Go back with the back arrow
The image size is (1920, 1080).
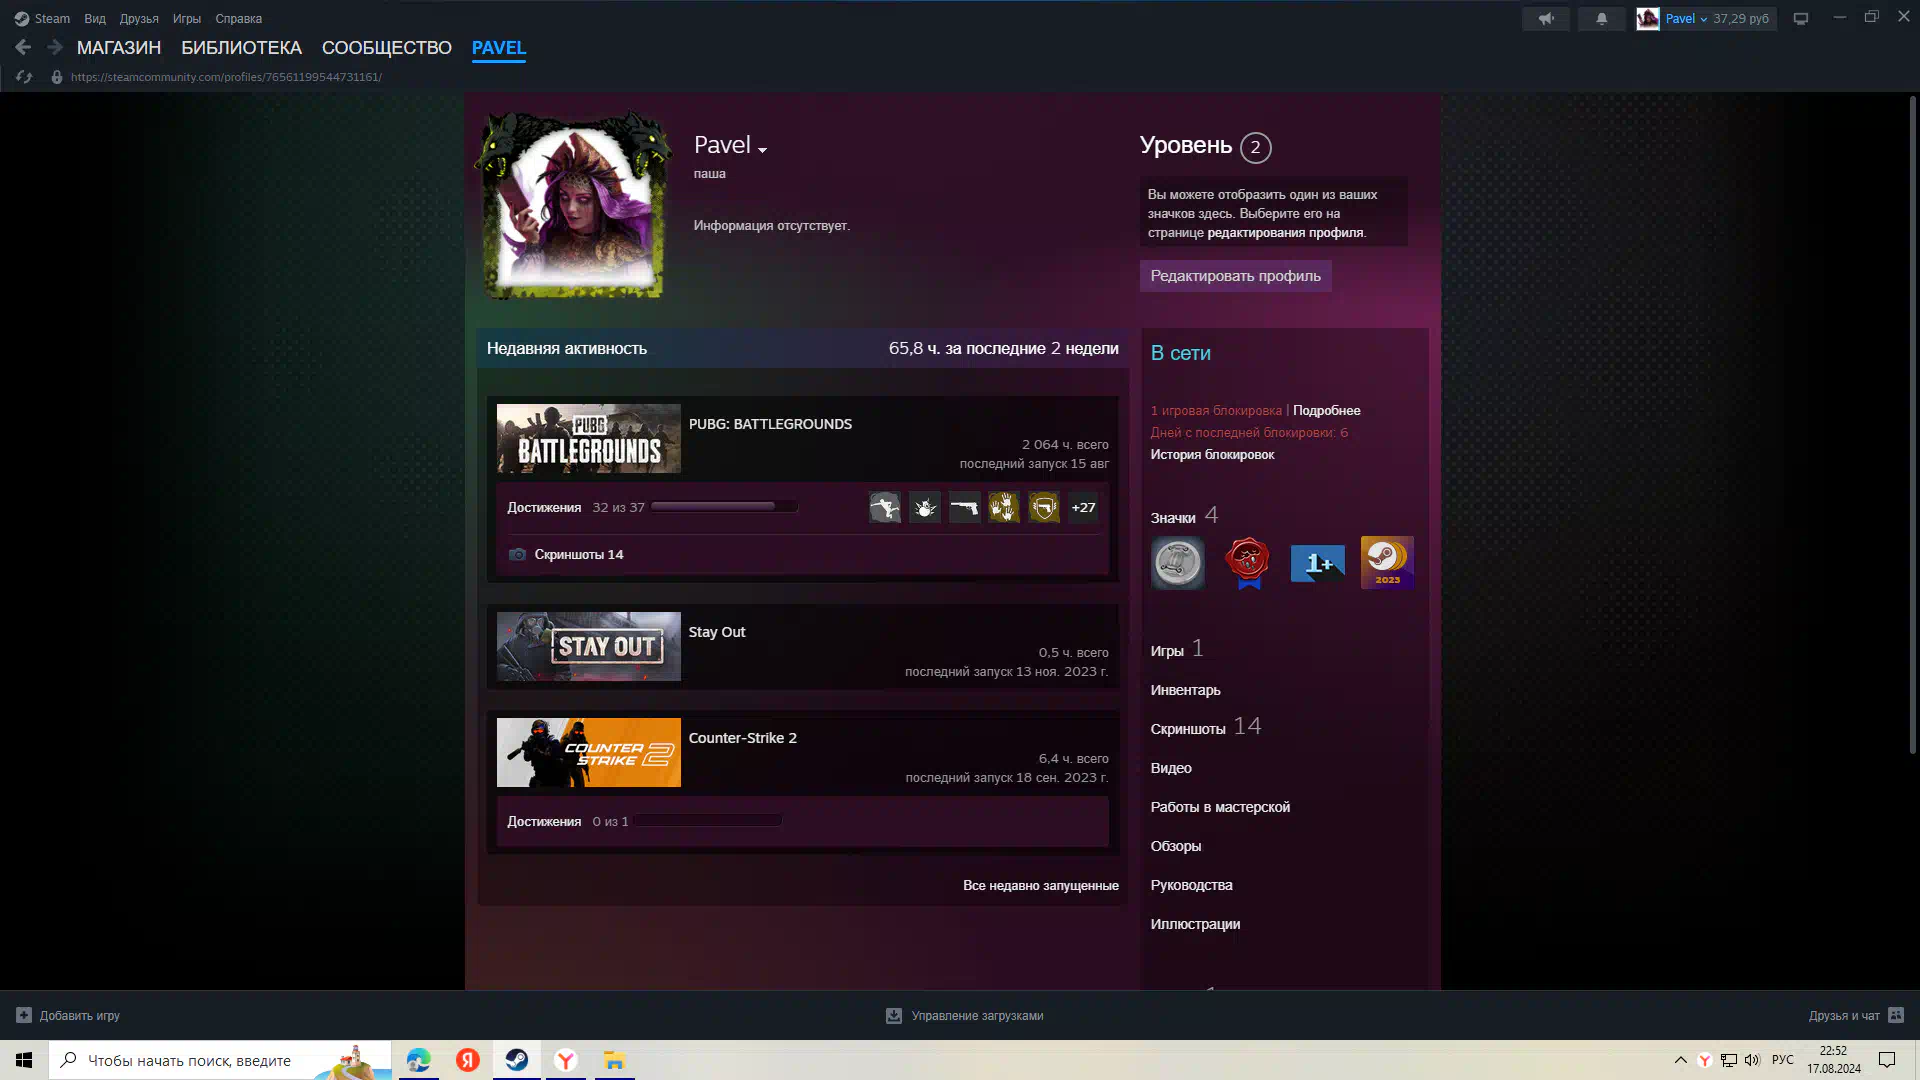(x=23, y=47)
